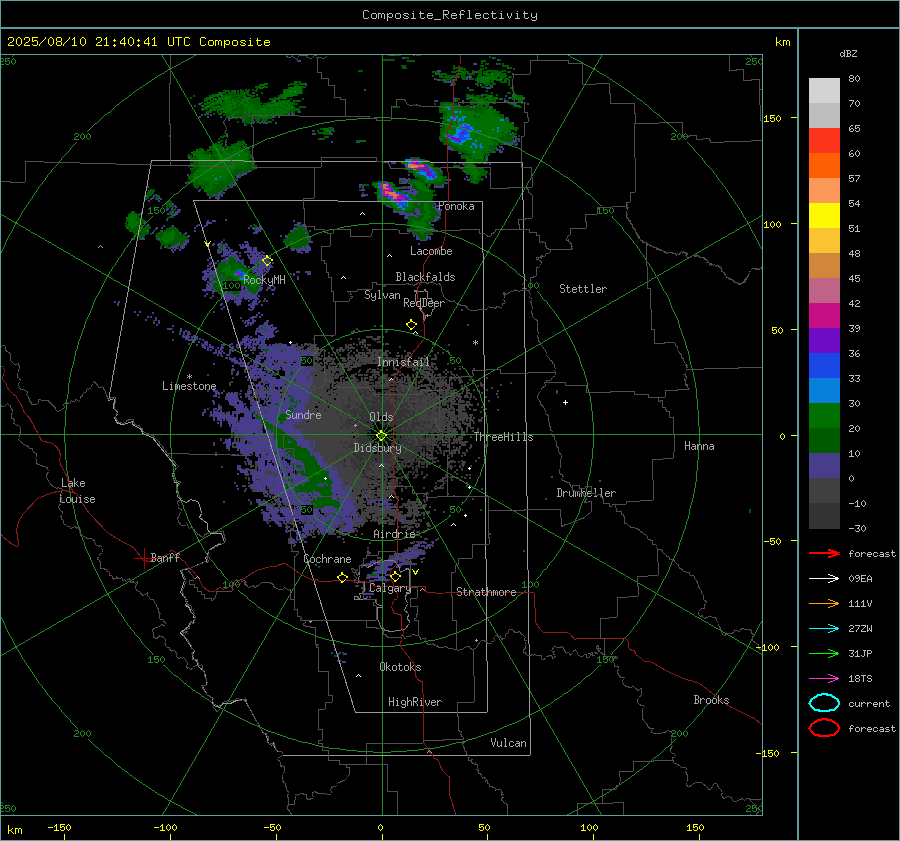The width and height of the screenshot is (900, 841).
Task: Click the bright green swatch below 30 dBZ
Action: point(824,416)
